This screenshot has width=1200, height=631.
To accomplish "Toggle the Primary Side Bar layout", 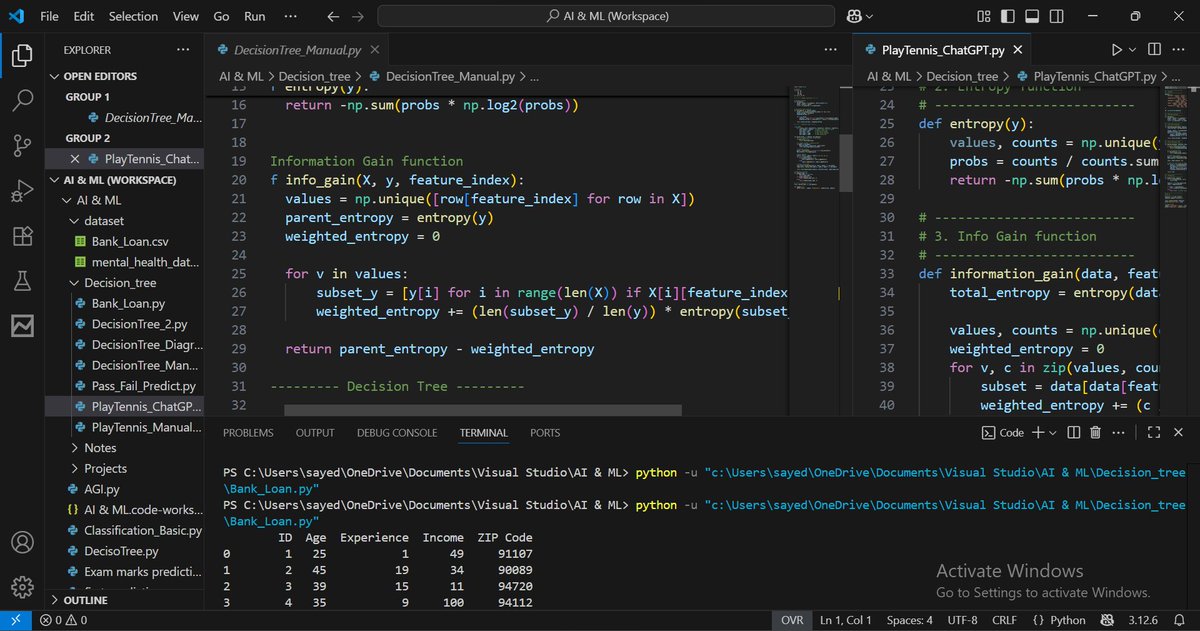I will (1006, 16).
